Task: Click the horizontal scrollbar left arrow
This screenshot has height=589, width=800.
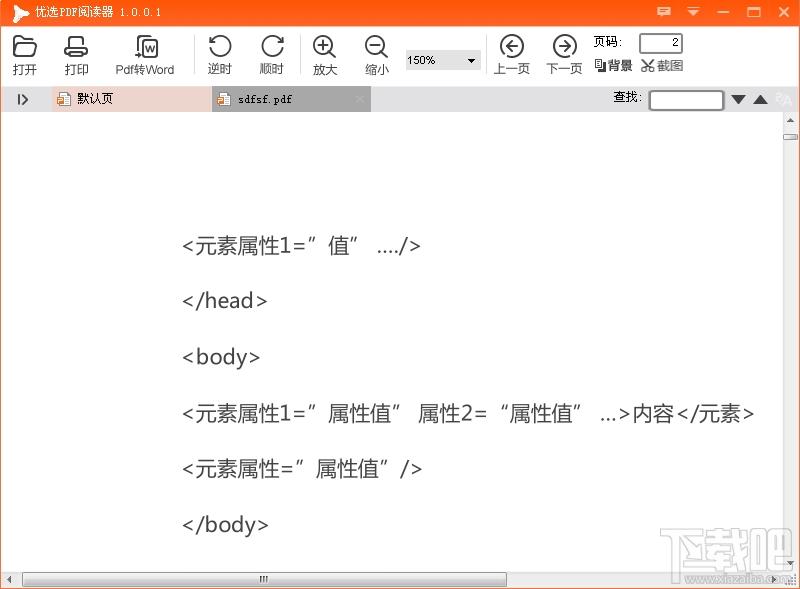Action: tap(9, 579)
